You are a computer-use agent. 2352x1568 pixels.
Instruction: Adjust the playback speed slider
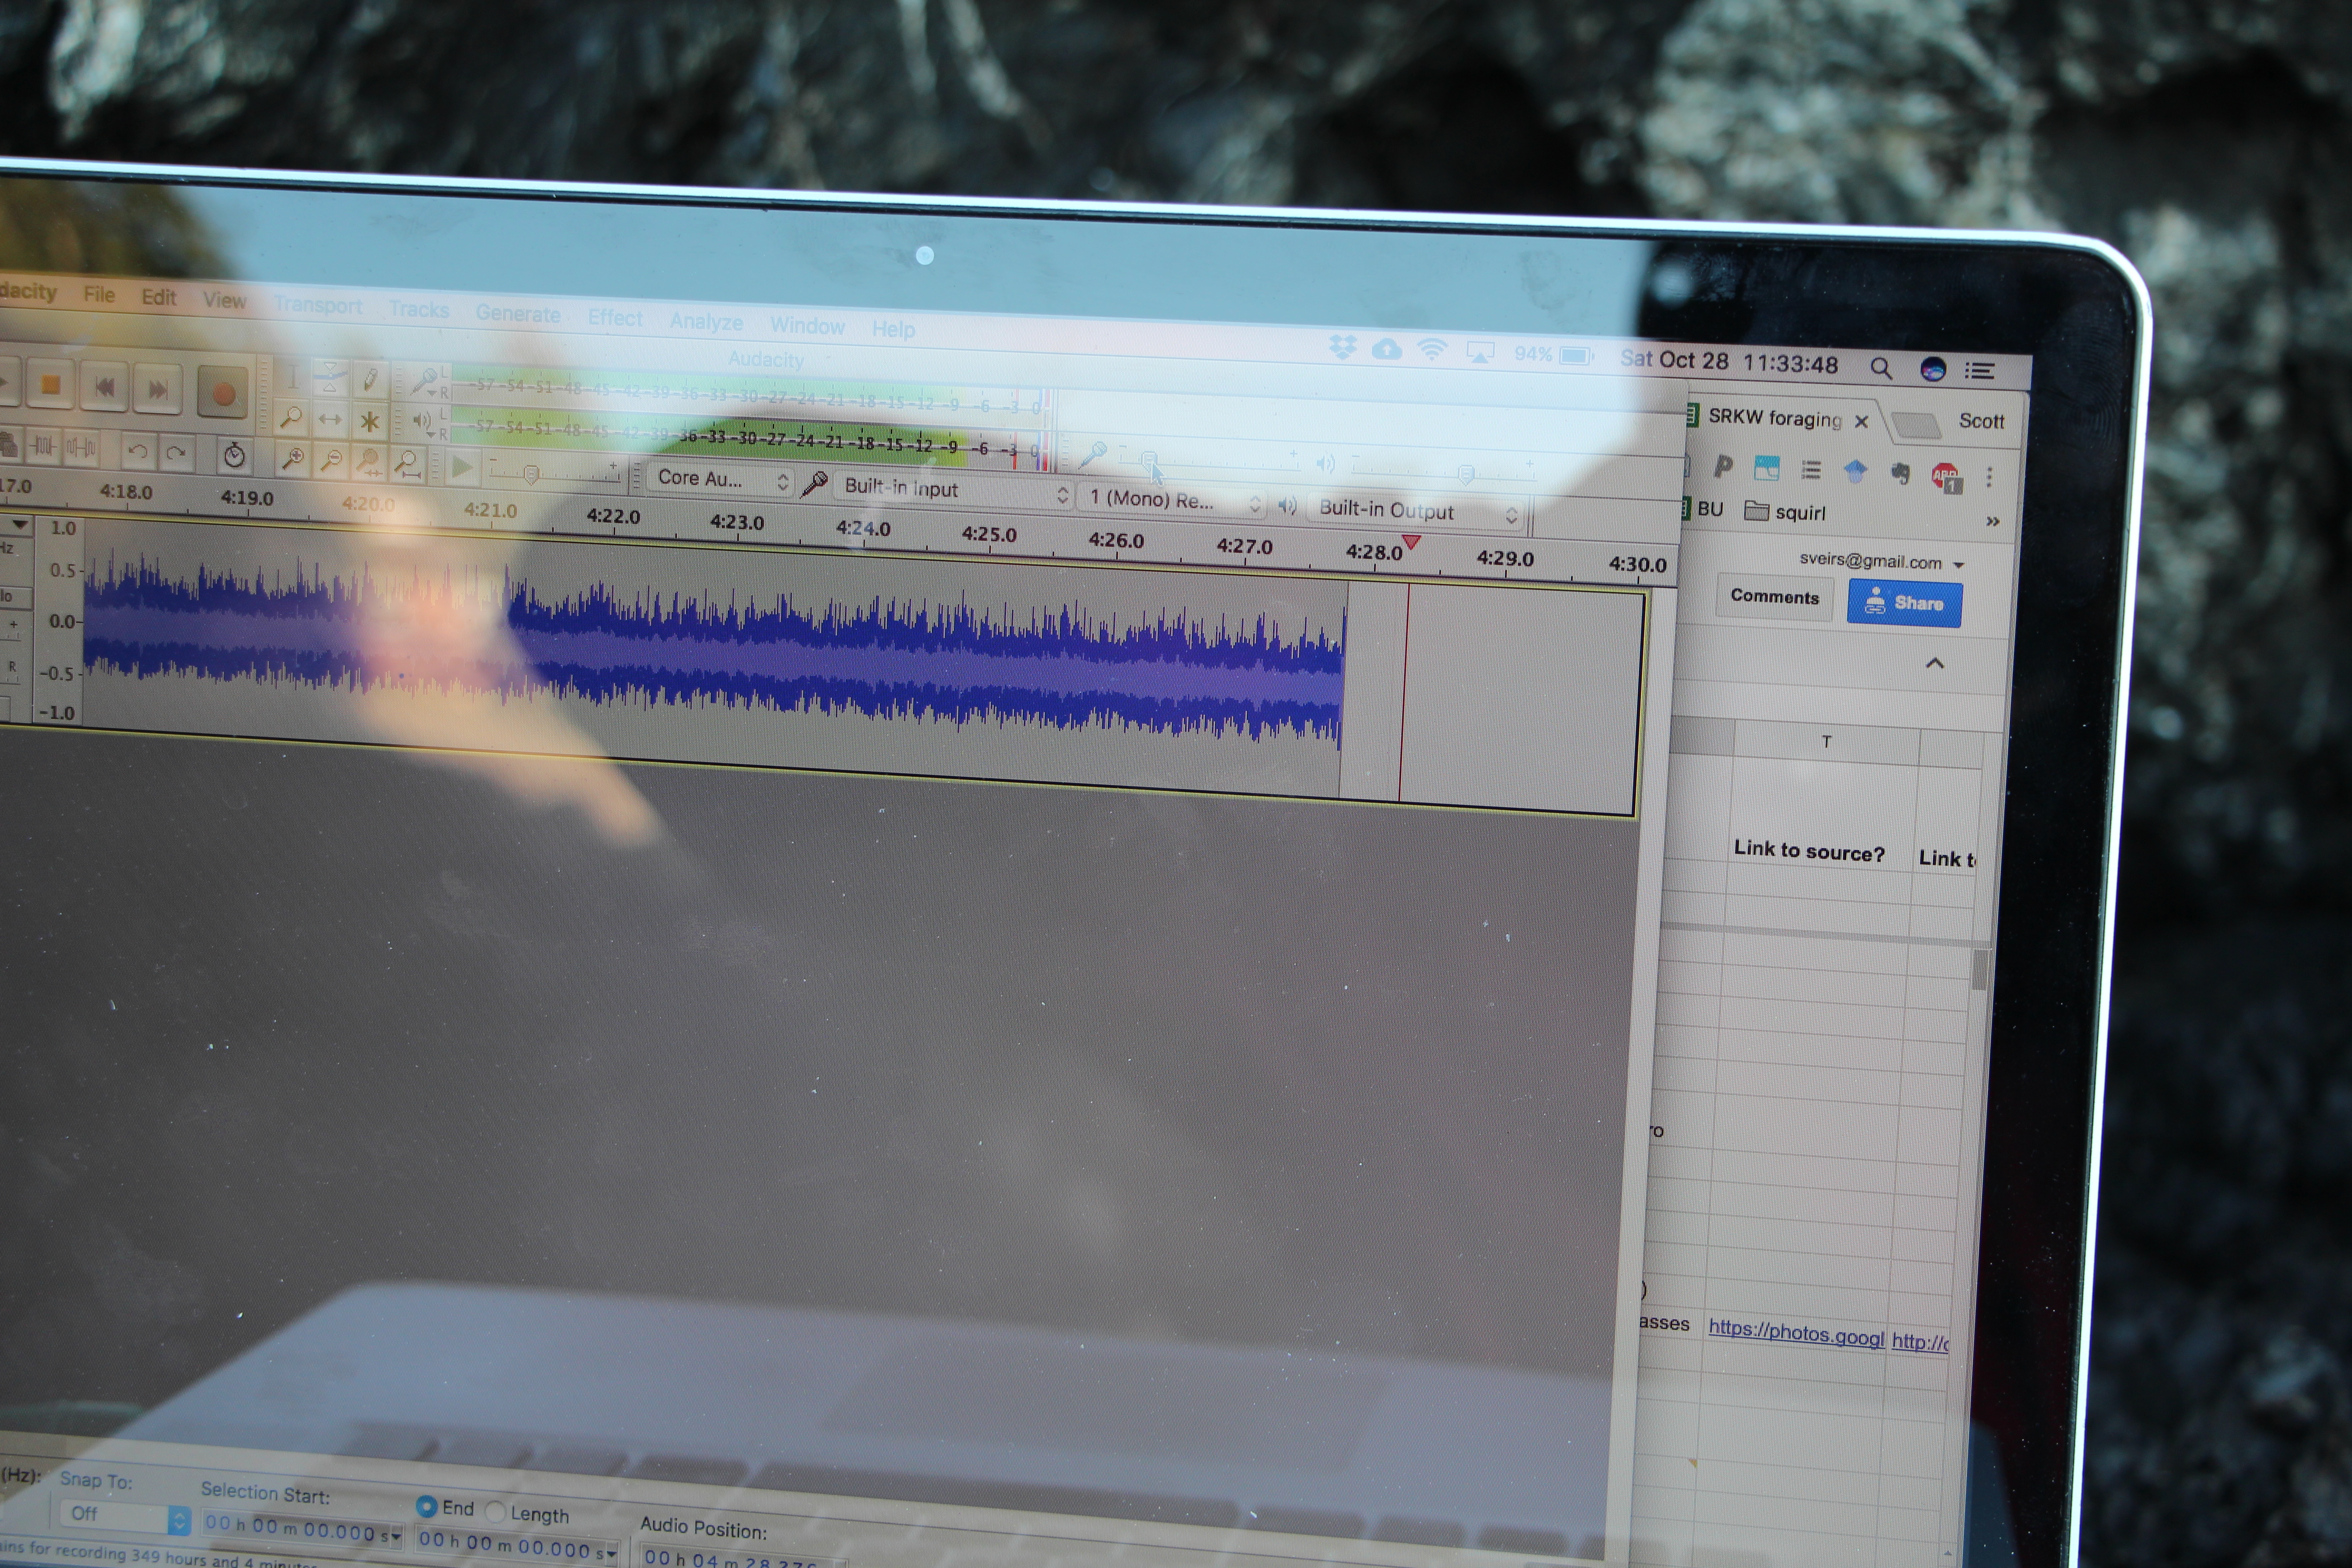pyautogui.click(x=532, y=474)
